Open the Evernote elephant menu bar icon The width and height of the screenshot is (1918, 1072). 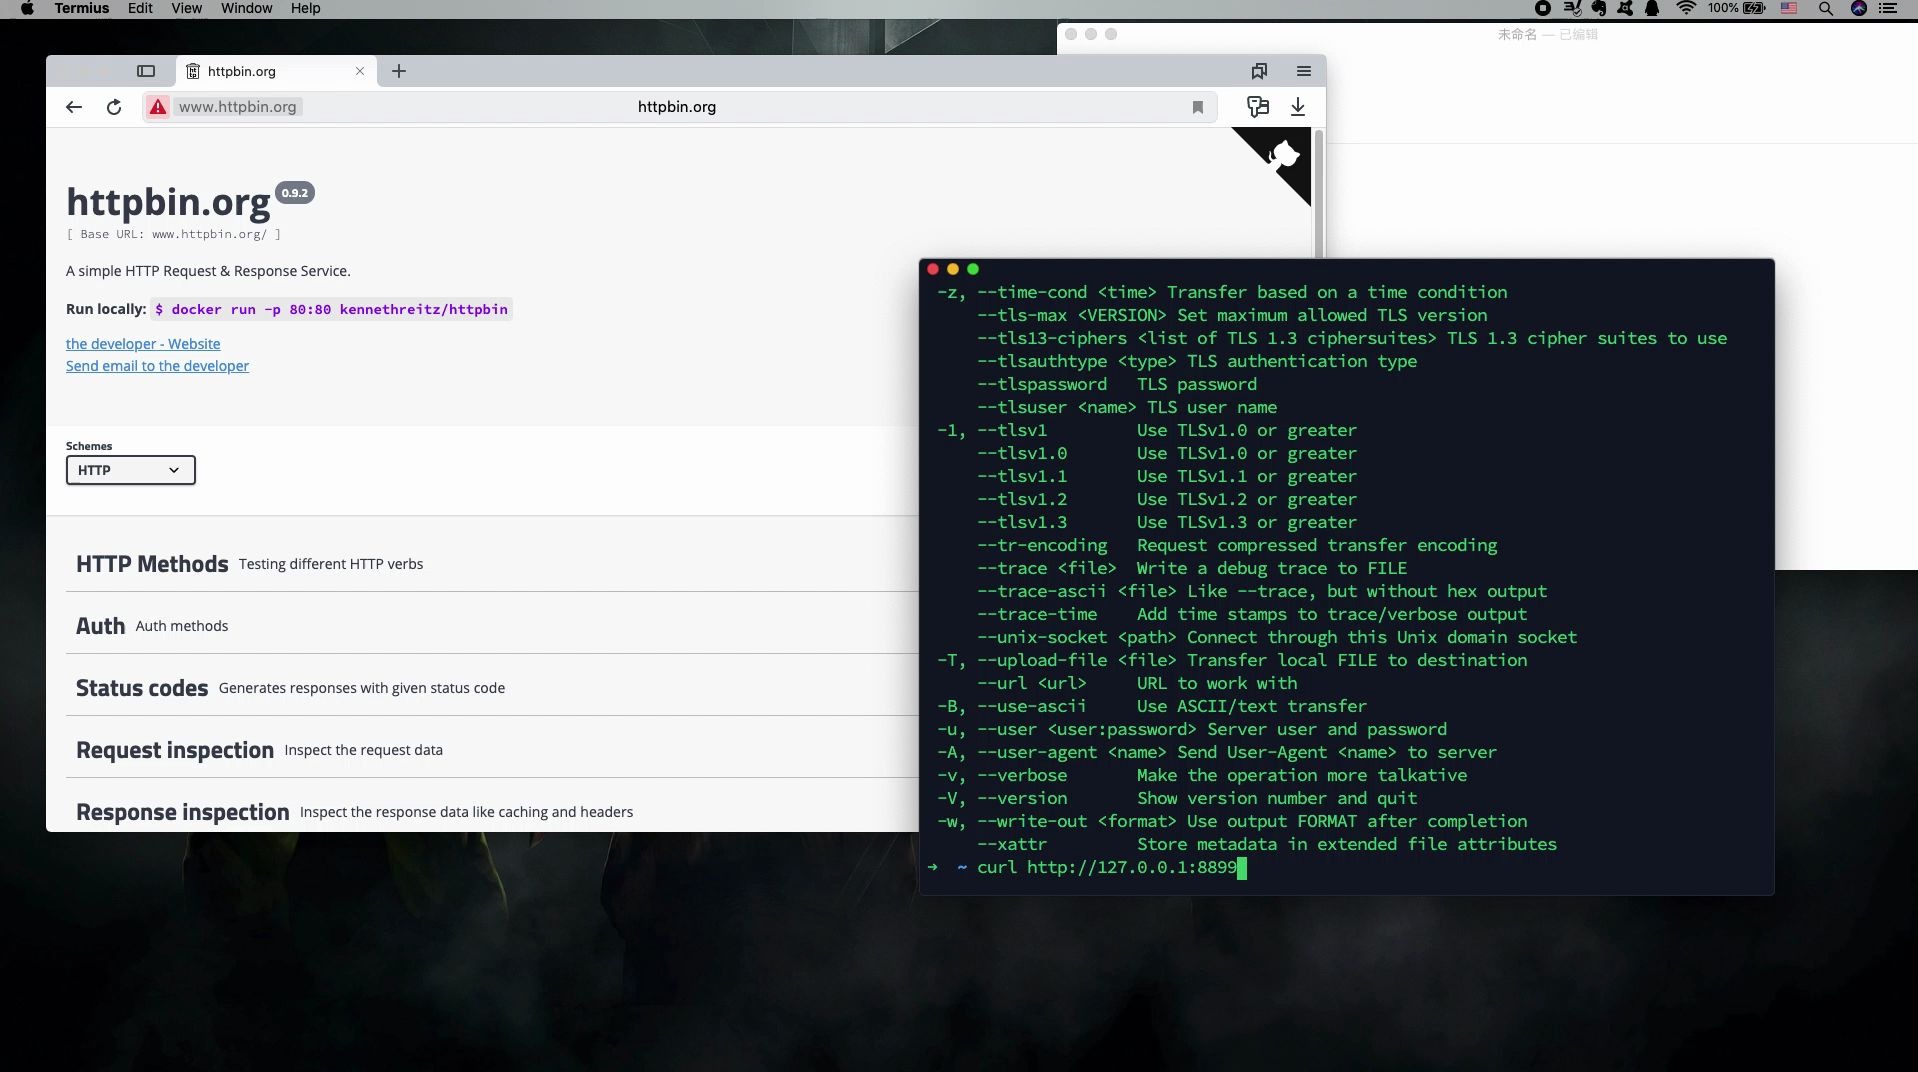[1599, 8]
